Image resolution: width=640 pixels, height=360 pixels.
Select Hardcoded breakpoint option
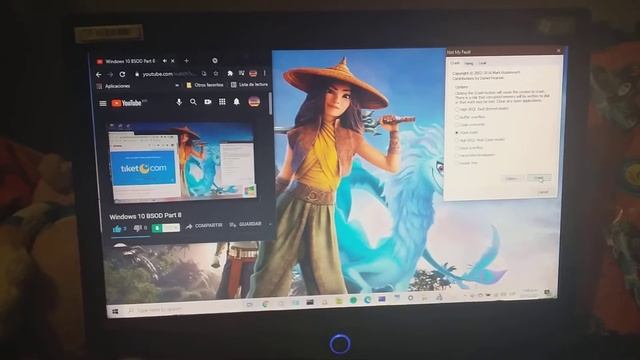(x=475, y=155)
